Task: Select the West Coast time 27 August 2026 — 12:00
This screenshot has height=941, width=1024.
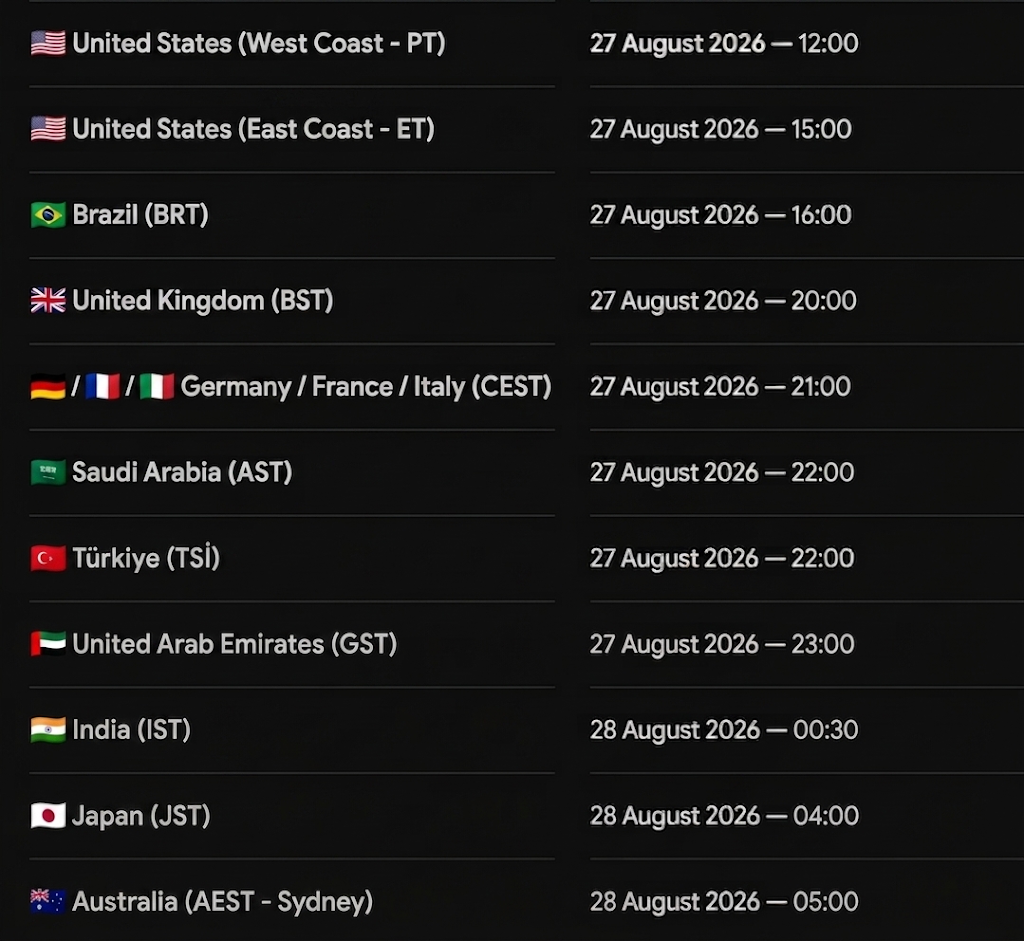Action: (724, 44)
